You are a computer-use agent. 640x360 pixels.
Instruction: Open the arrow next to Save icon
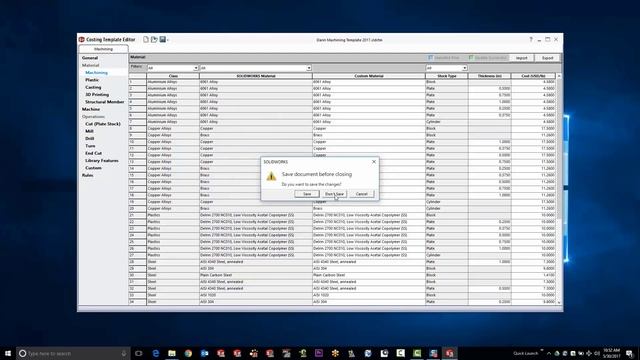tap(168, 40)
